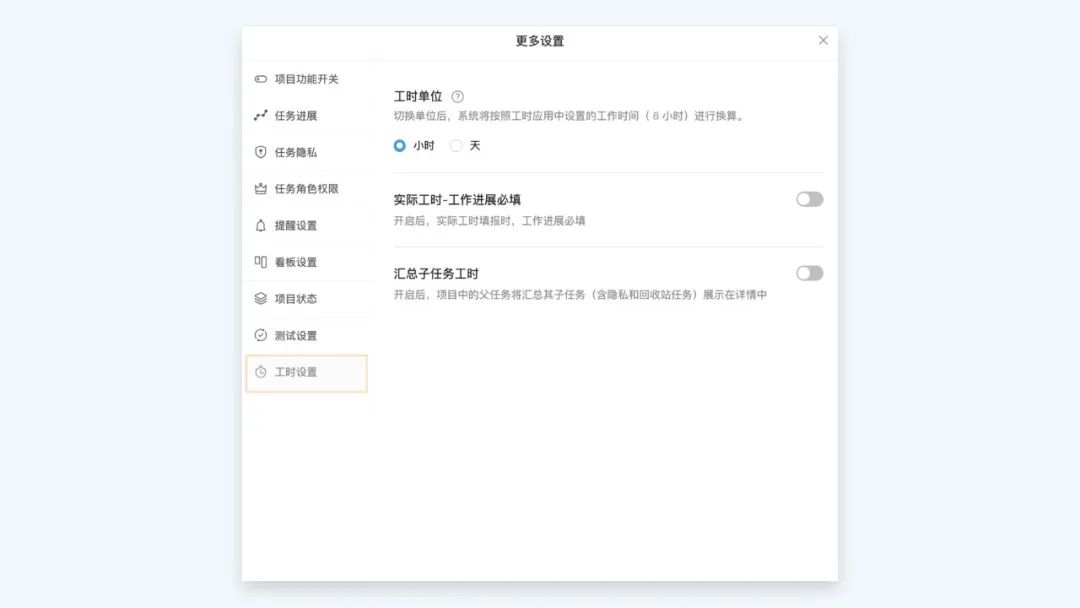Click the 测试设置 checkmark circle icon

(261, 335)
